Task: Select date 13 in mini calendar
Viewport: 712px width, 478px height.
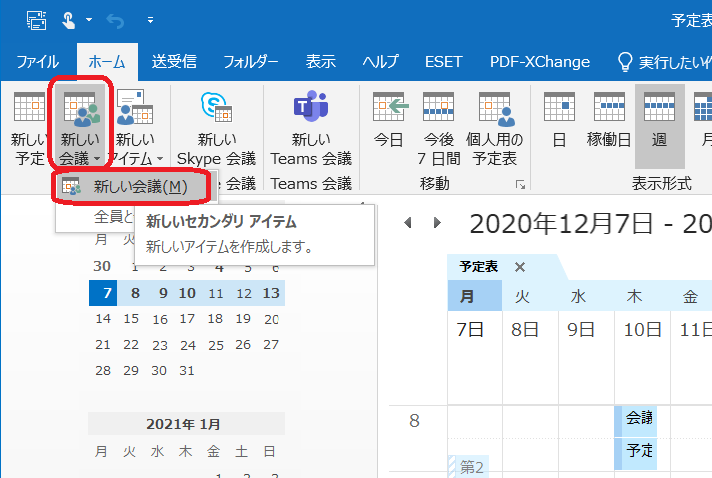Action: 271,293
